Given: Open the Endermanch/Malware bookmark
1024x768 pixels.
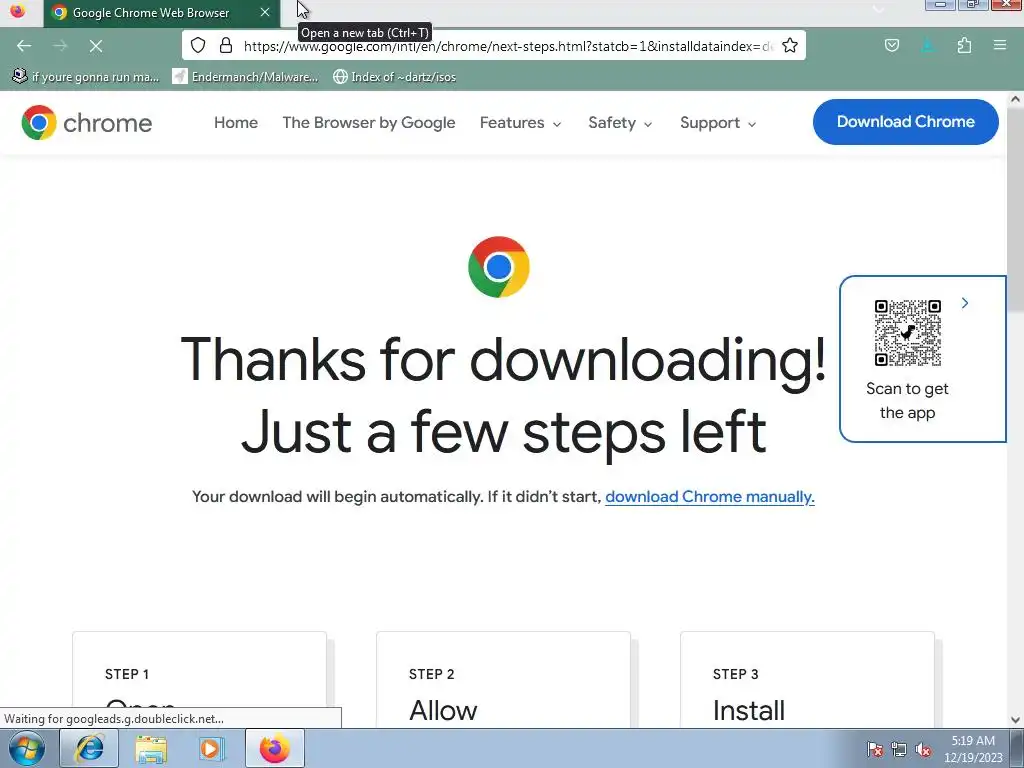Looking at the screenshot, I should [245, 76].
